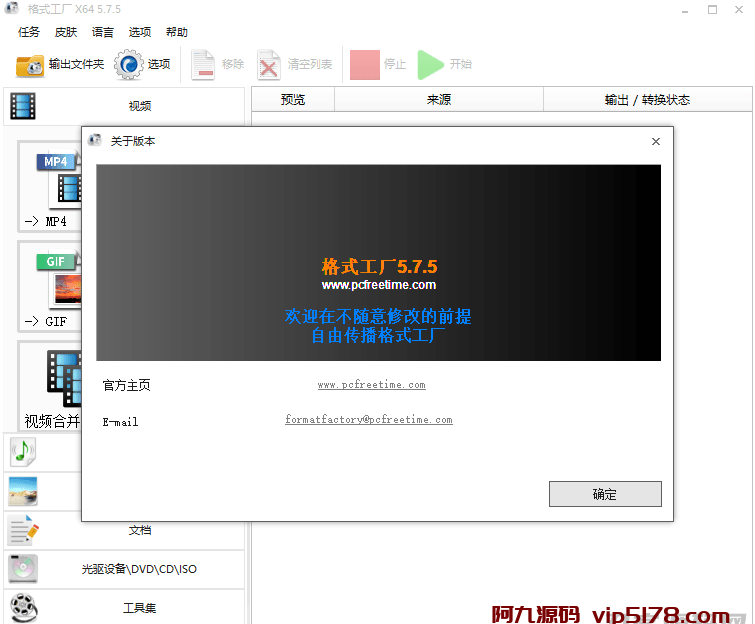Click the 输出文件夹 folder icon
Viewport: 755px width, 624px height.
tap(30, 65)
